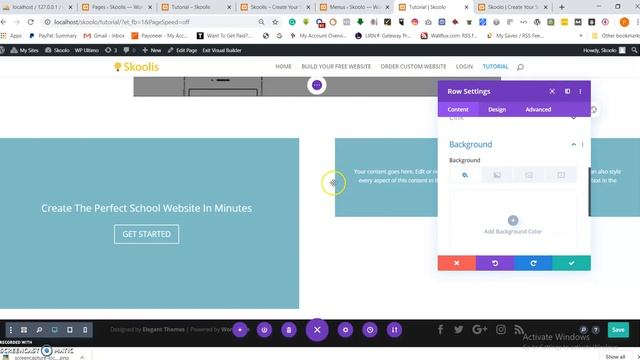640x360 pixels.
Task: Switch to the Advanced tab
Action: (x=538, y=109)
